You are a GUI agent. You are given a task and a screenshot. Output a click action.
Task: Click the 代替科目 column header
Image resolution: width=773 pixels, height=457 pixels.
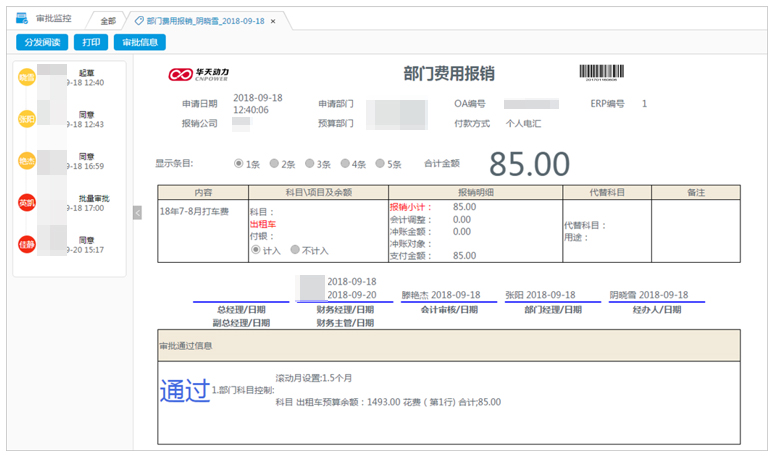point(607,192)
